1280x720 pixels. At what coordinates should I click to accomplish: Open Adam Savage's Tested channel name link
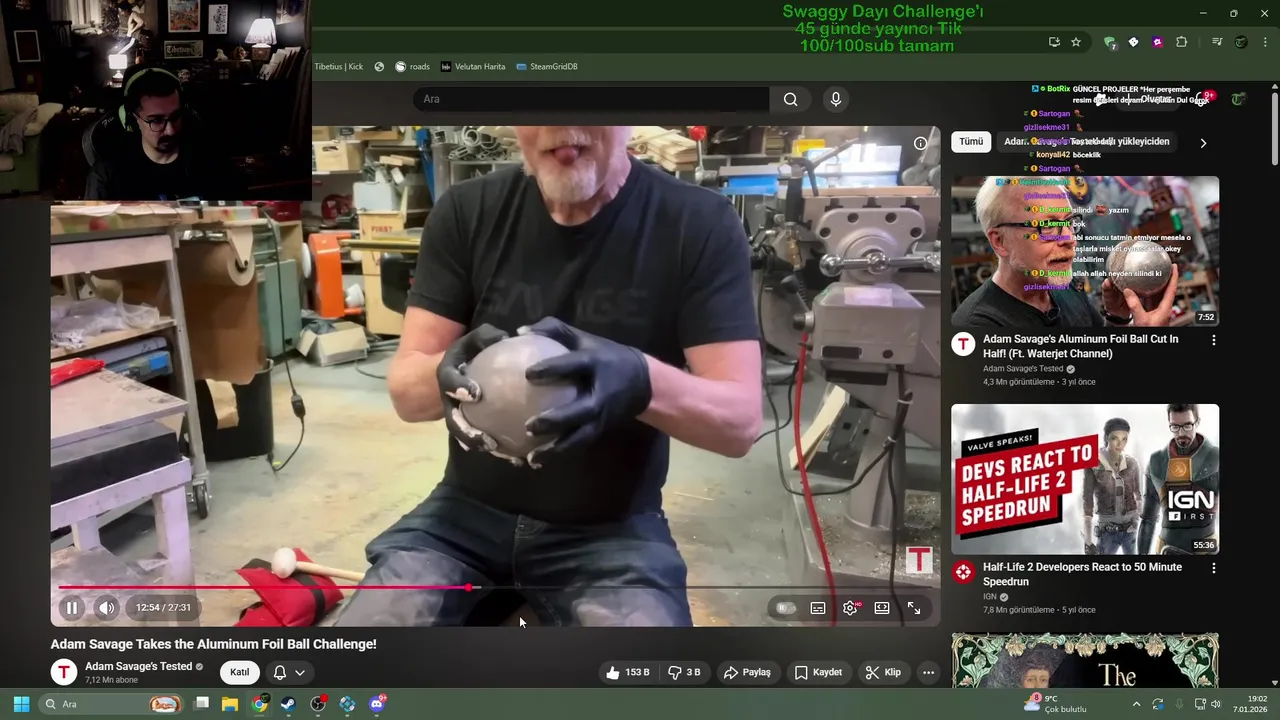(138, 666)
